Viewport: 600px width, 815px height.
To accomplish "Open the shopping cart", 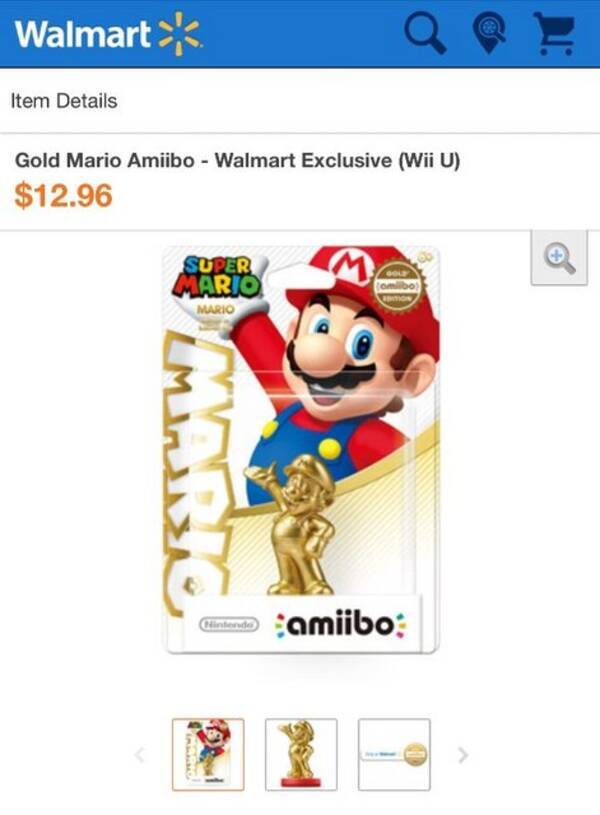I will [555, 33].
